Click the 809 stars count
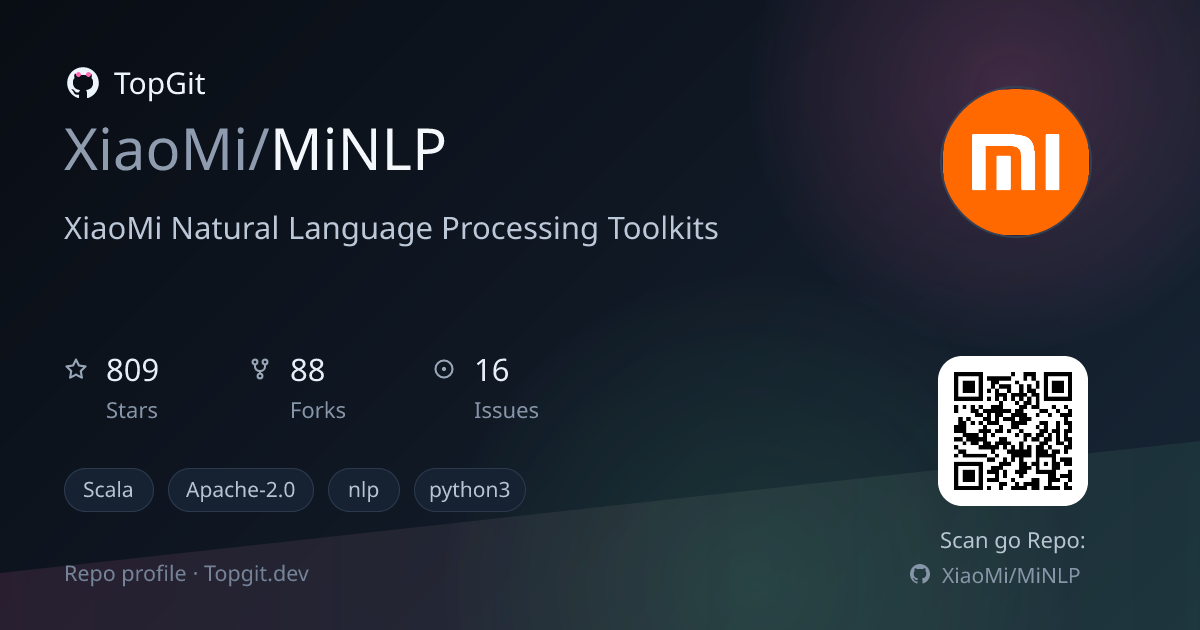1200x630 pixels. [132, 371]
